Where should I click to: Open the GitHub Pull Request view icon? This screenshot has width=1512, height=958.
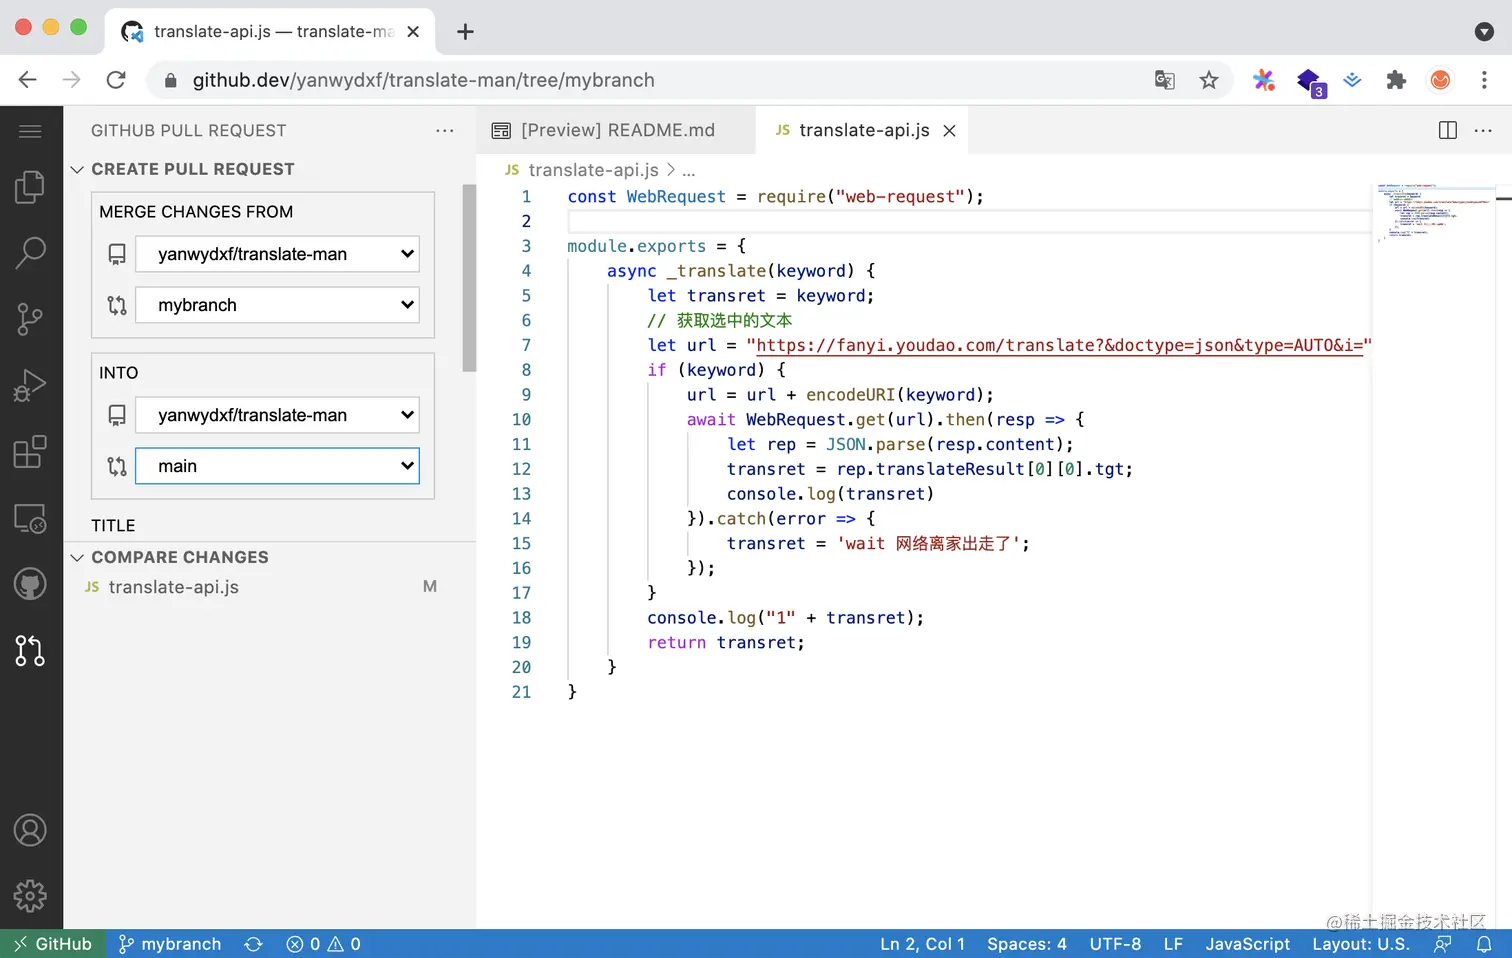30,650
